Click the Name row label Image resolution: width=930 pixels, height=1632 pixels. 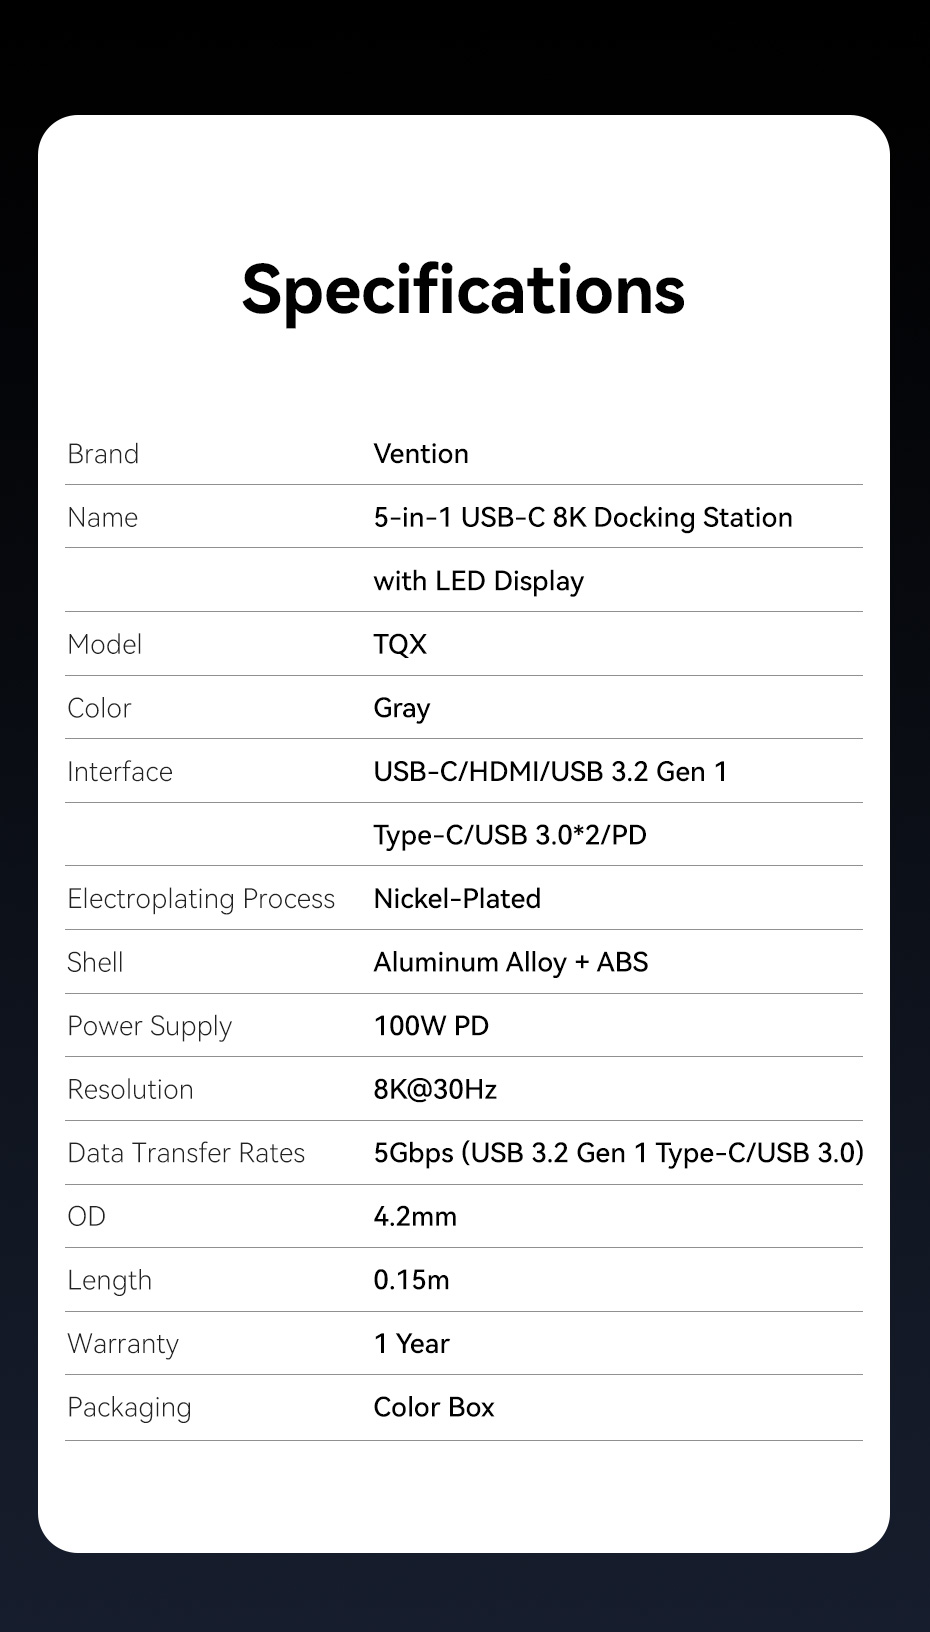[102, 518]
